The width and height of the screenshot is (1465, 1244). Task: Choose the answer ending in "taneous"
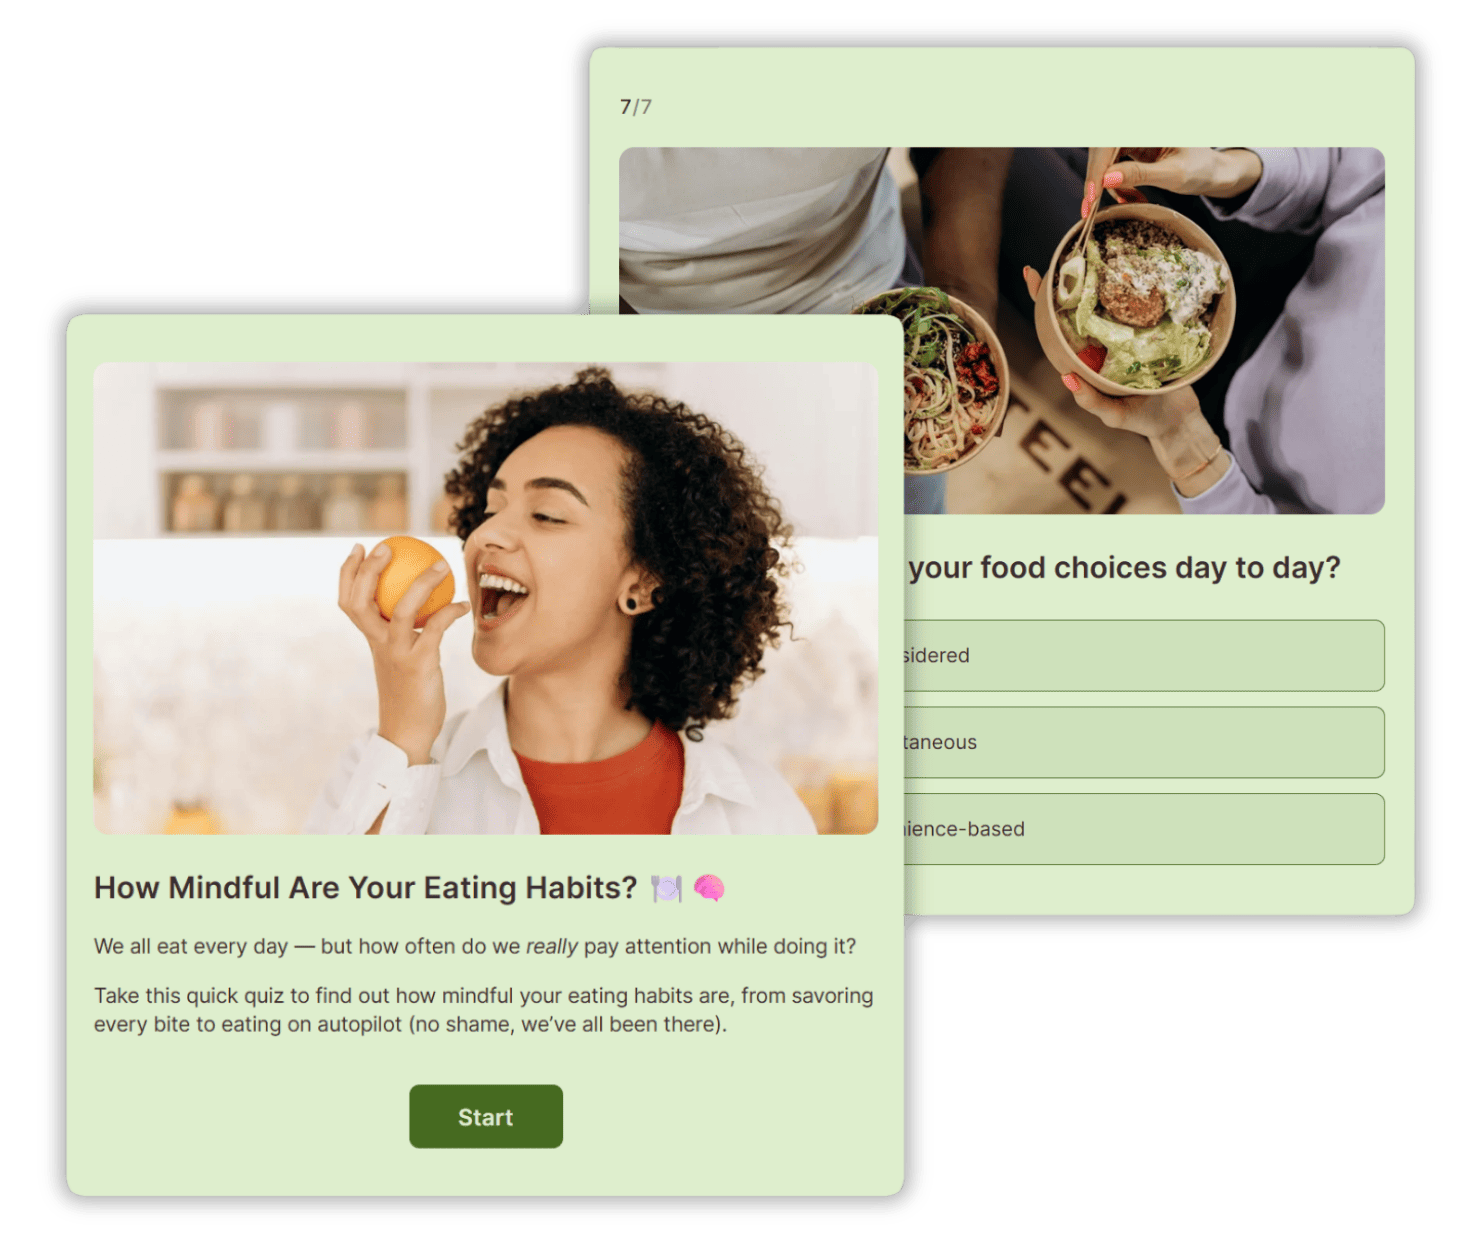(x=1144, y=742)
